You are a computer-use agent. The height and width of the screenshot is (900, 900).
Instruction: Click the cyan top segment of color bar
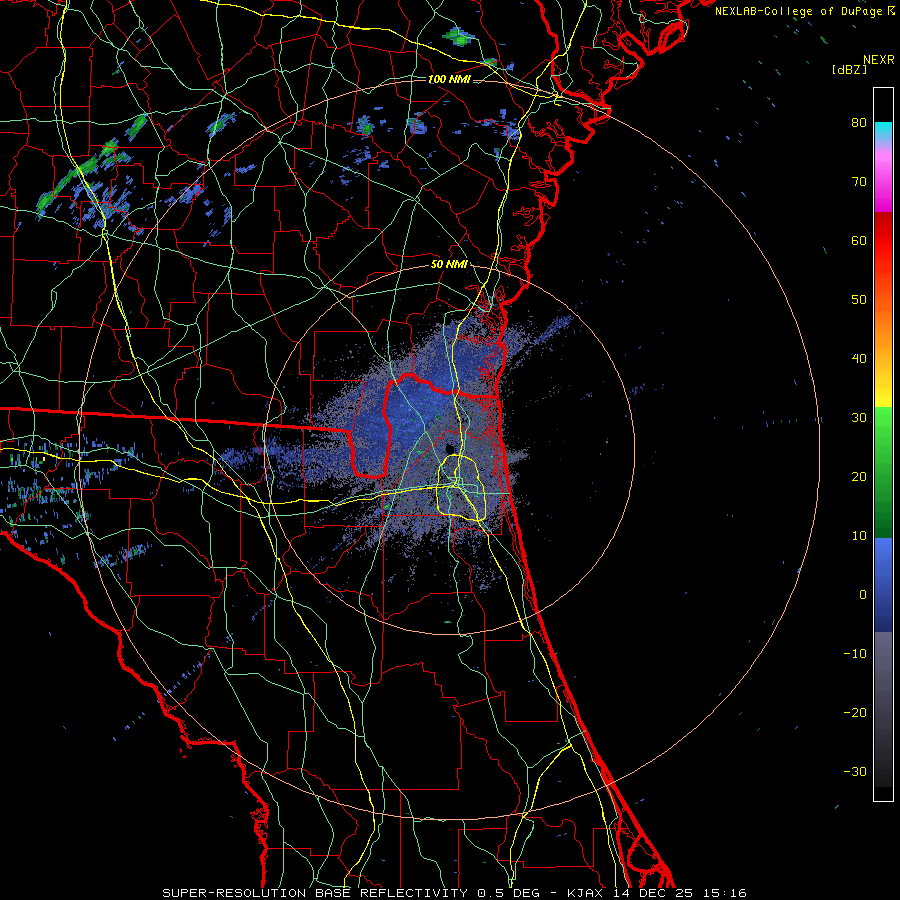pyautogui.click(x=883, y=132)
